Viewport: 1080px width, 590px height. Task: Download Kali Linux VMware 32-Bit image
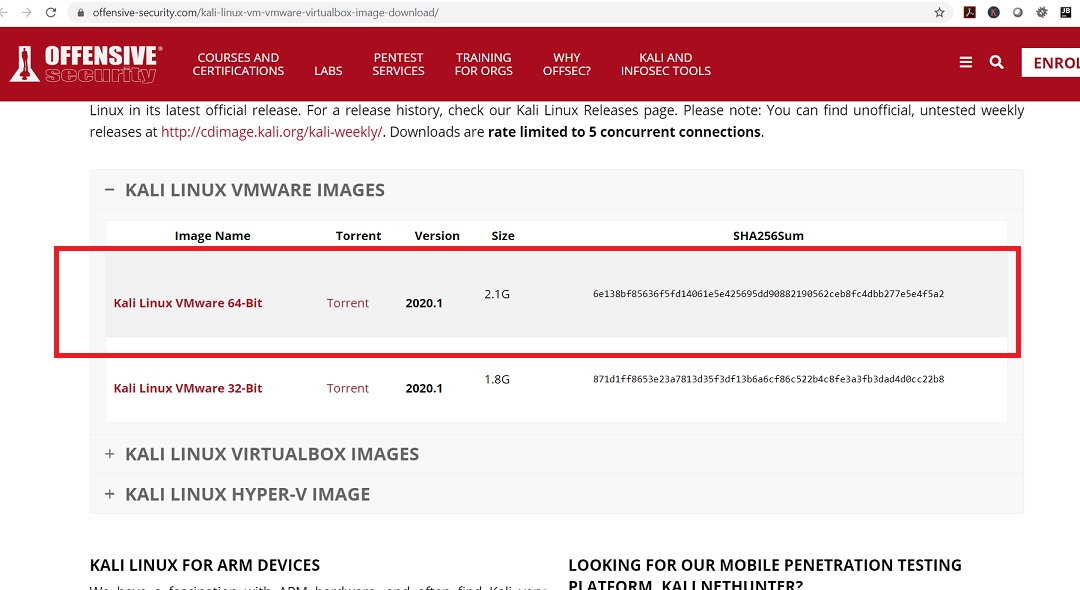pyautogui.click(x=188, y=388)
